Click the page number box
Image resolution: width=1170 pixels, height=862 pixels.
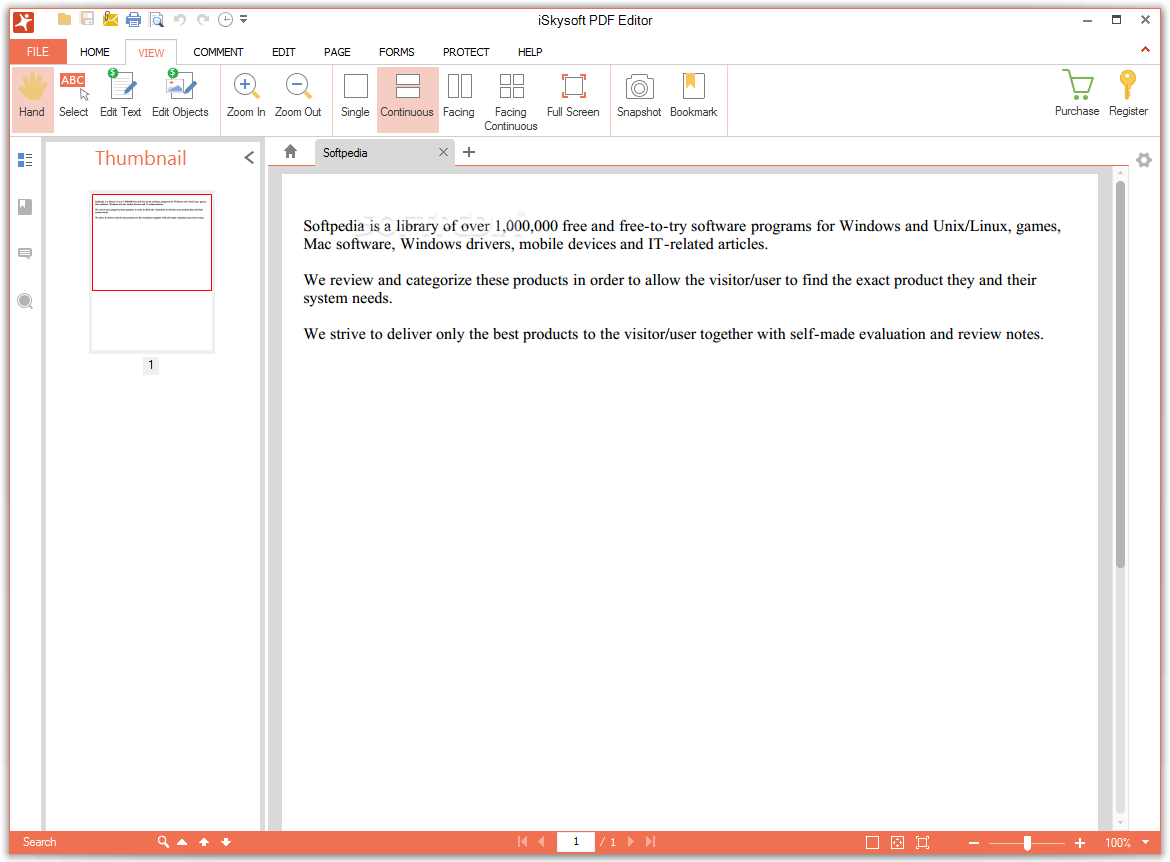tap(575, 842)
